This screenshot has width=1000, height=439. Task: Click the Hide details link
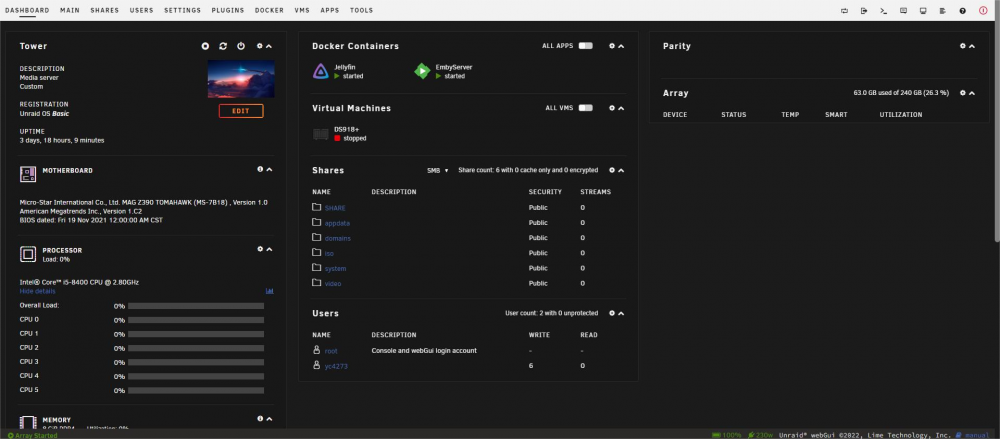(x=38, y=291)
